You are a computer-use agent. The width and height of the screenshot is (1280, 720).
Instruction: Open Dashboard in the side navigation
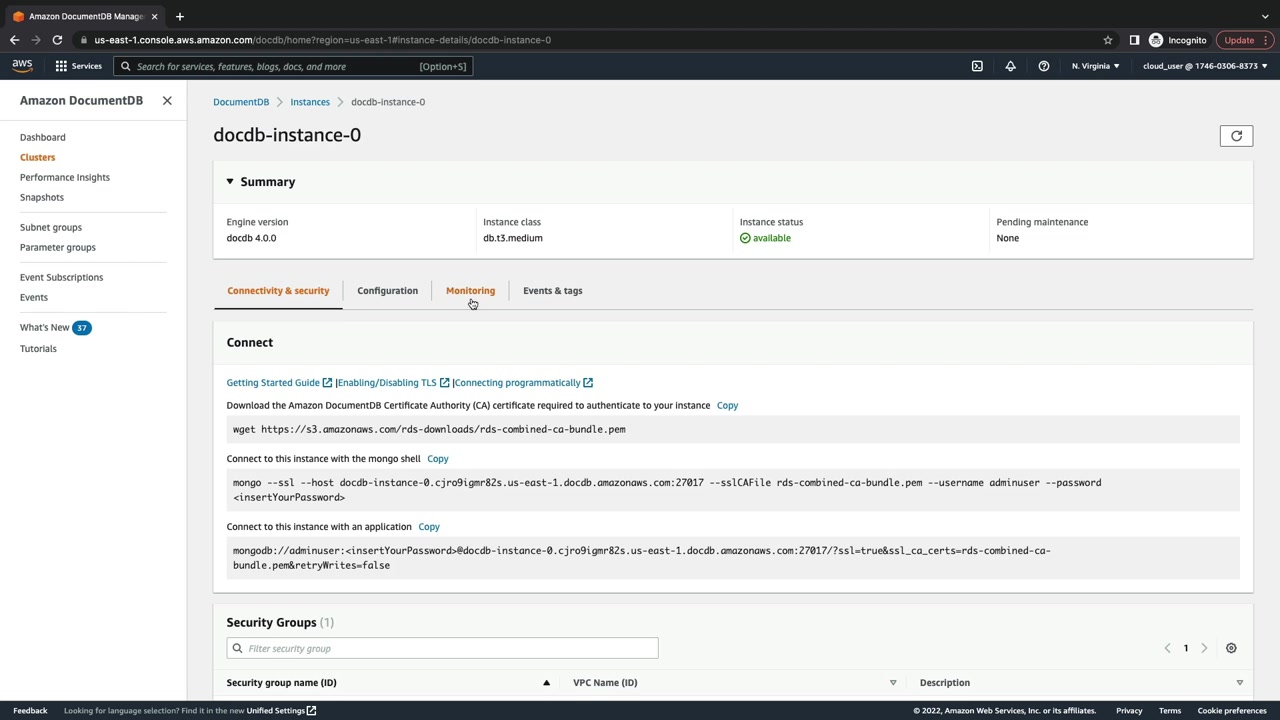coord(43,137)
